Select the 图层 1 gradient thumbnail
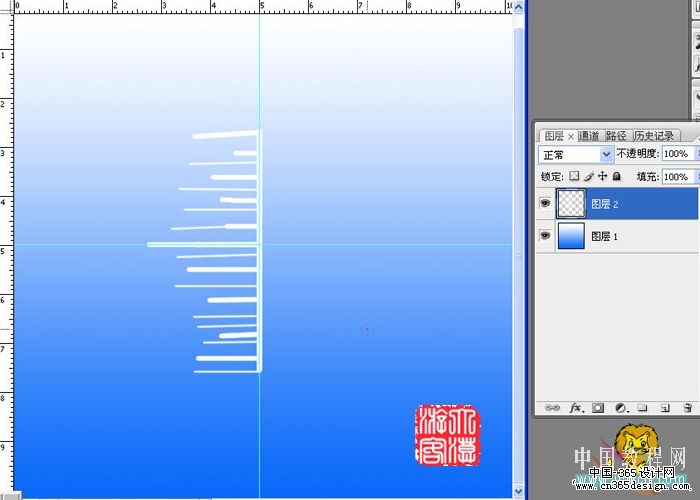Screen dimensions: 700x500 point(571,236)
